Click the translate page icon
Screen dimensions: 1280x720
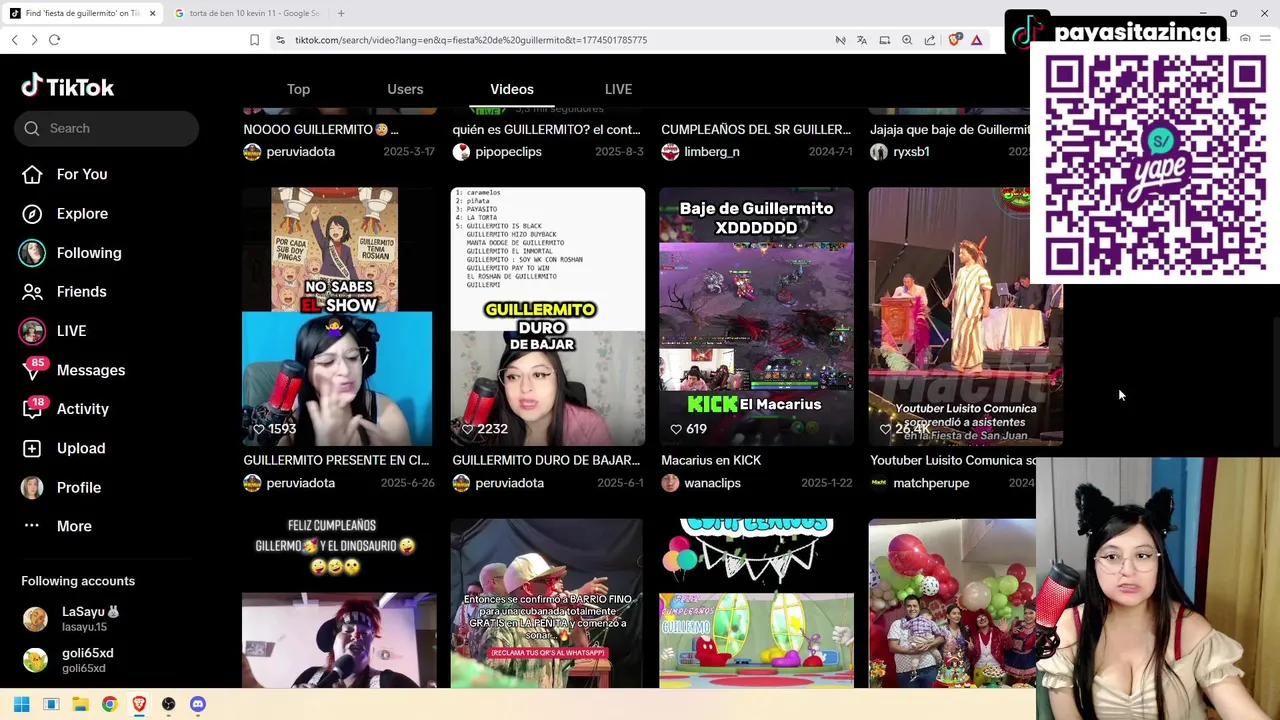click(x=862, y=40)
